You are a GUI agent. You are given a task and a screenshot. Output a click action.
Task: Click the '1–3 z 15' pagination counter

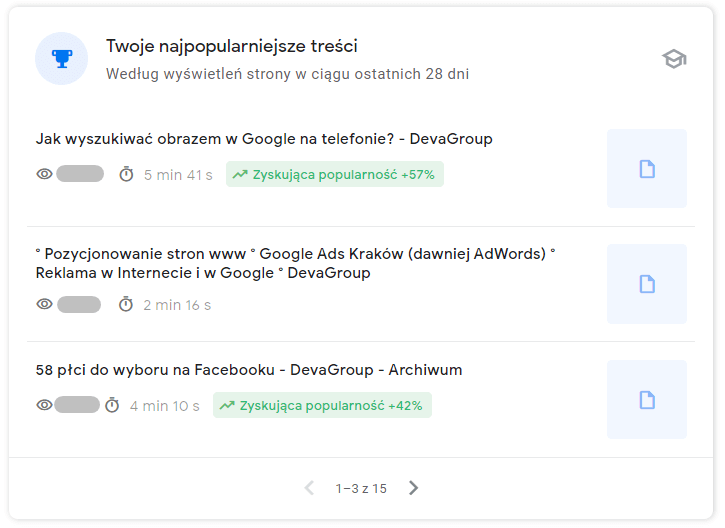(361, 488)
